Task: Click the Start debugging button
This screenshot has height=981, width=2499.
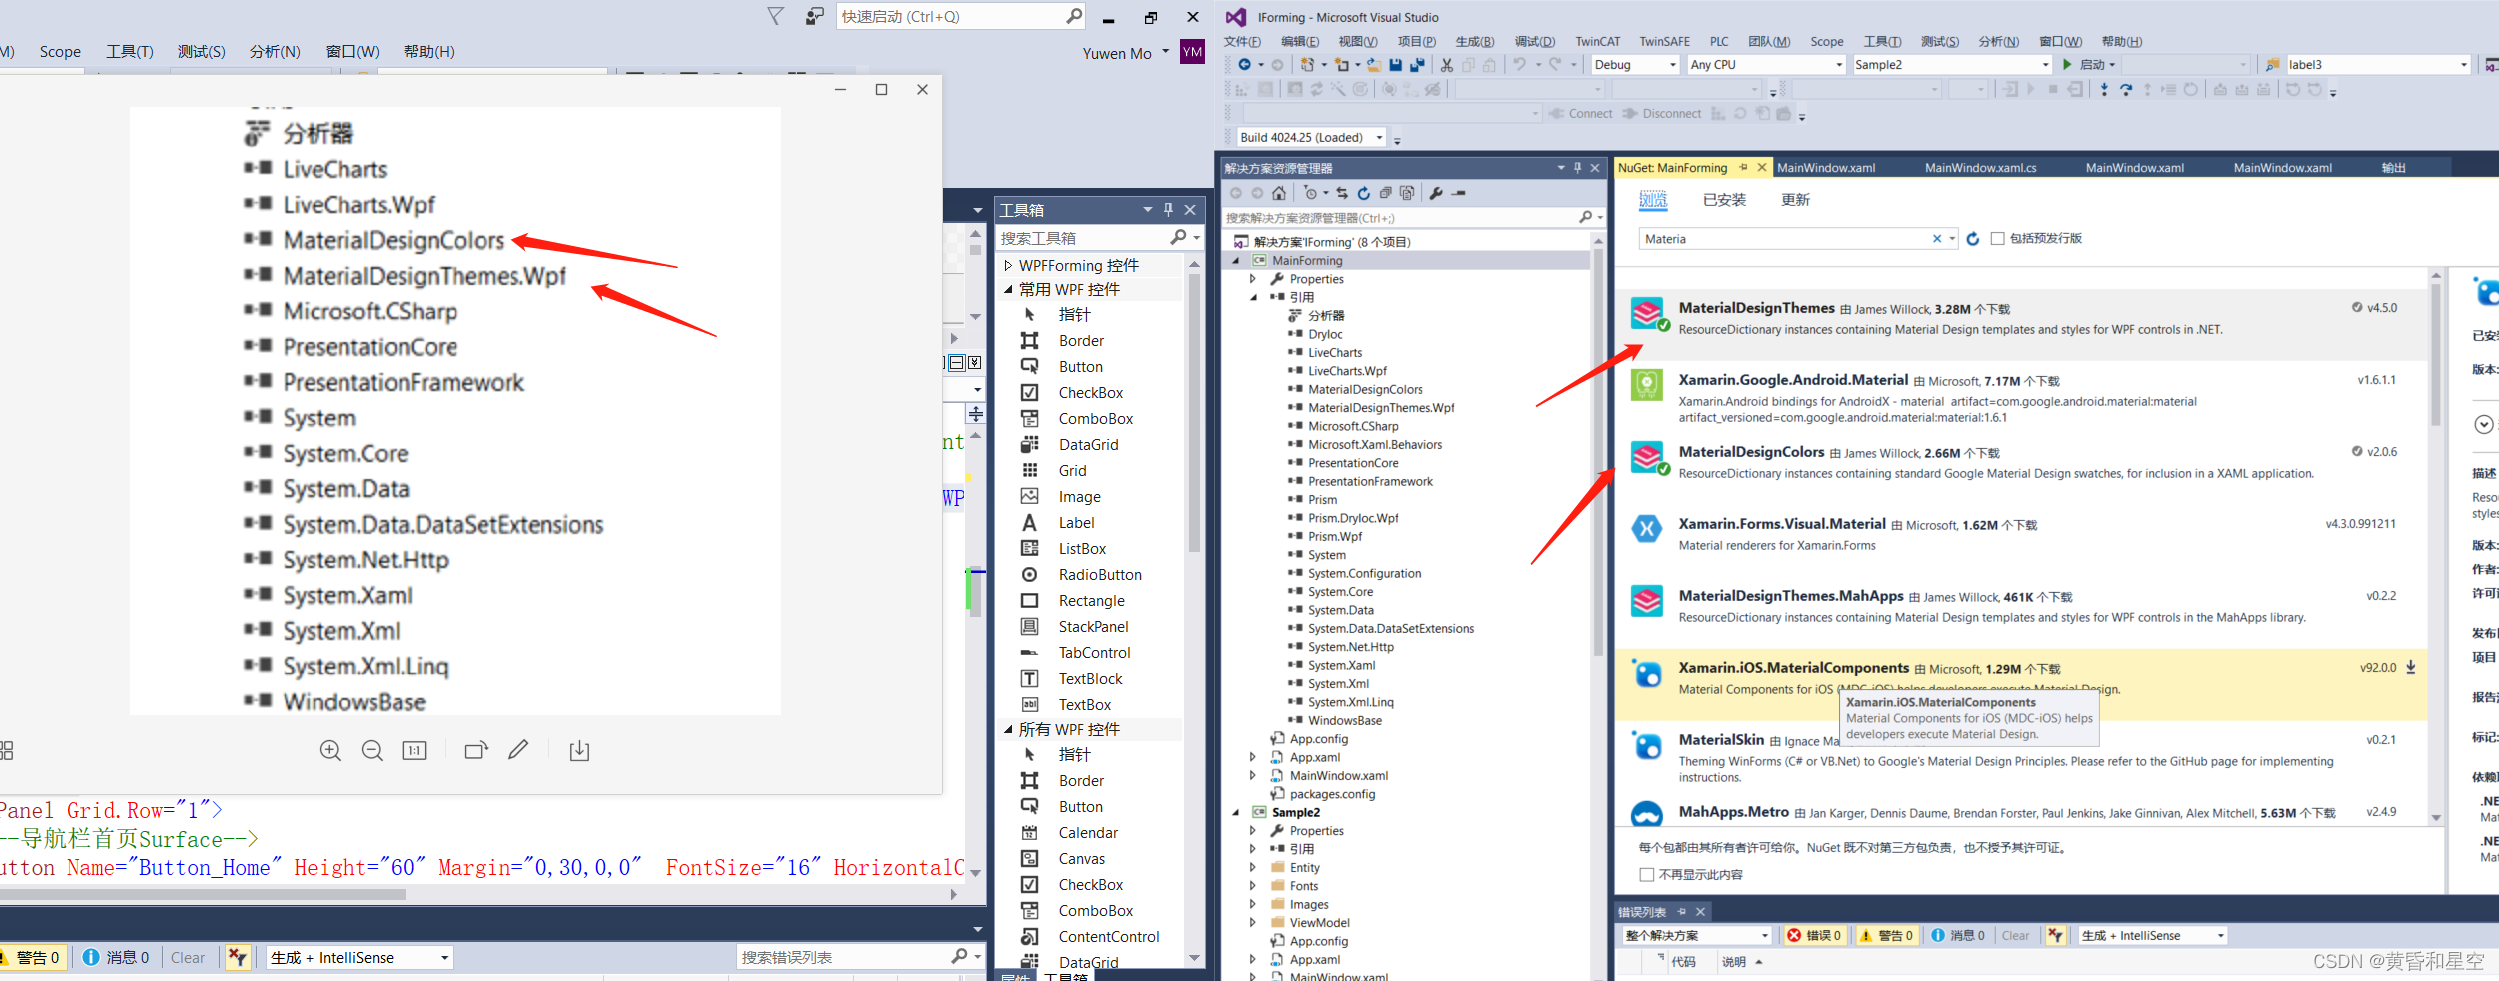Action: [x=2089, y=65]
